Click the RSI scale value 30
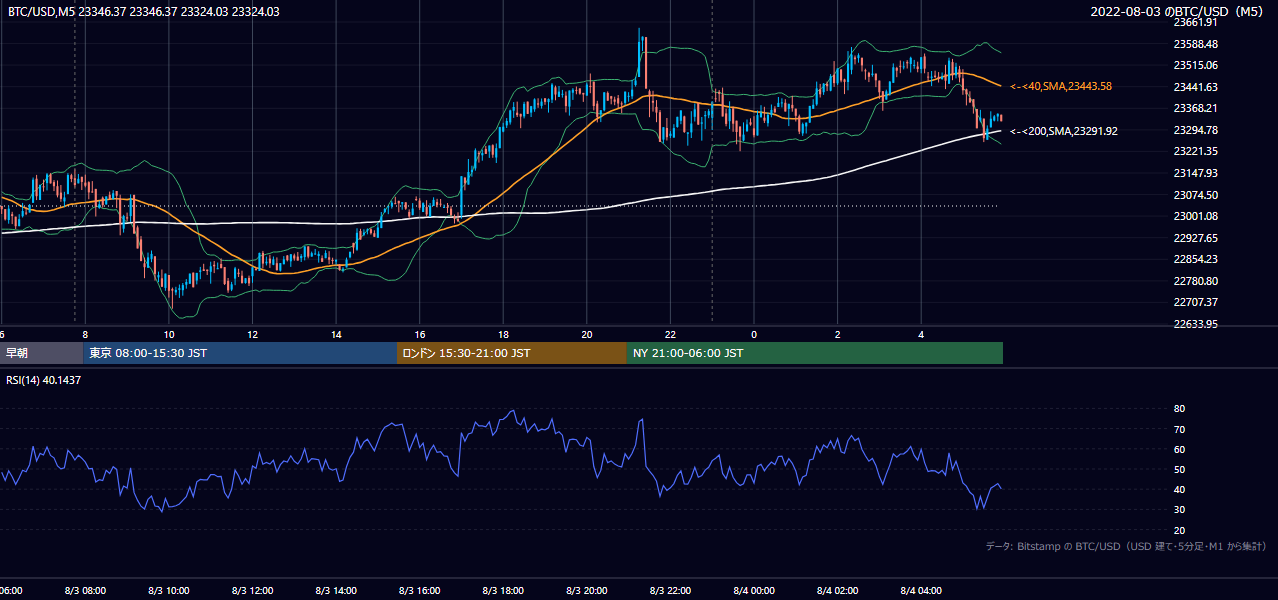This screenshot has height=600, width=1278. pos(1179,510)
